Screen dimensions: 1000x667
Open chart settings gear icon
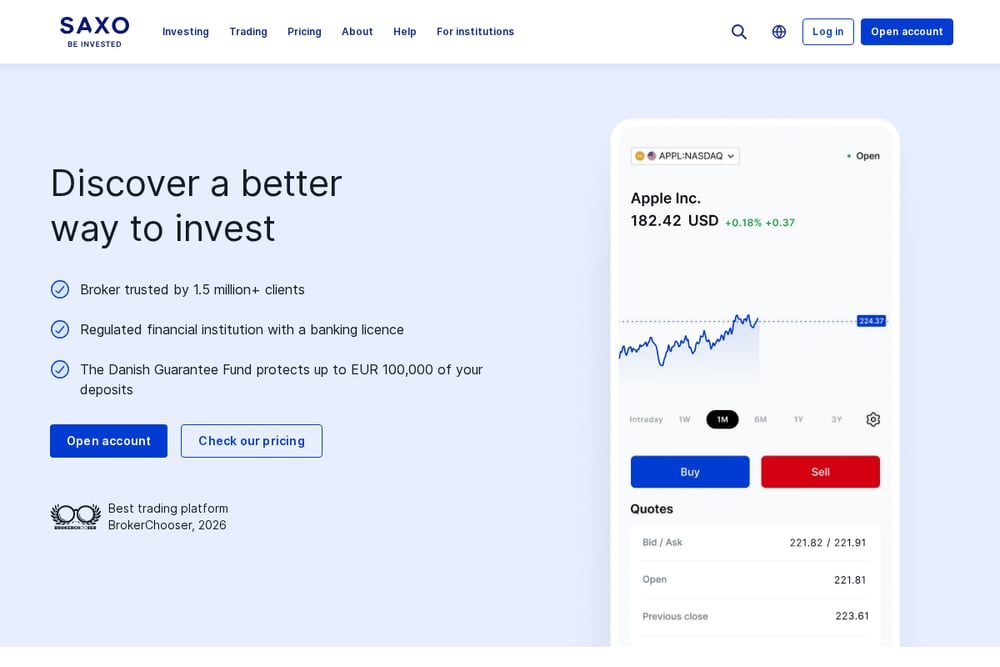(873, 420)
